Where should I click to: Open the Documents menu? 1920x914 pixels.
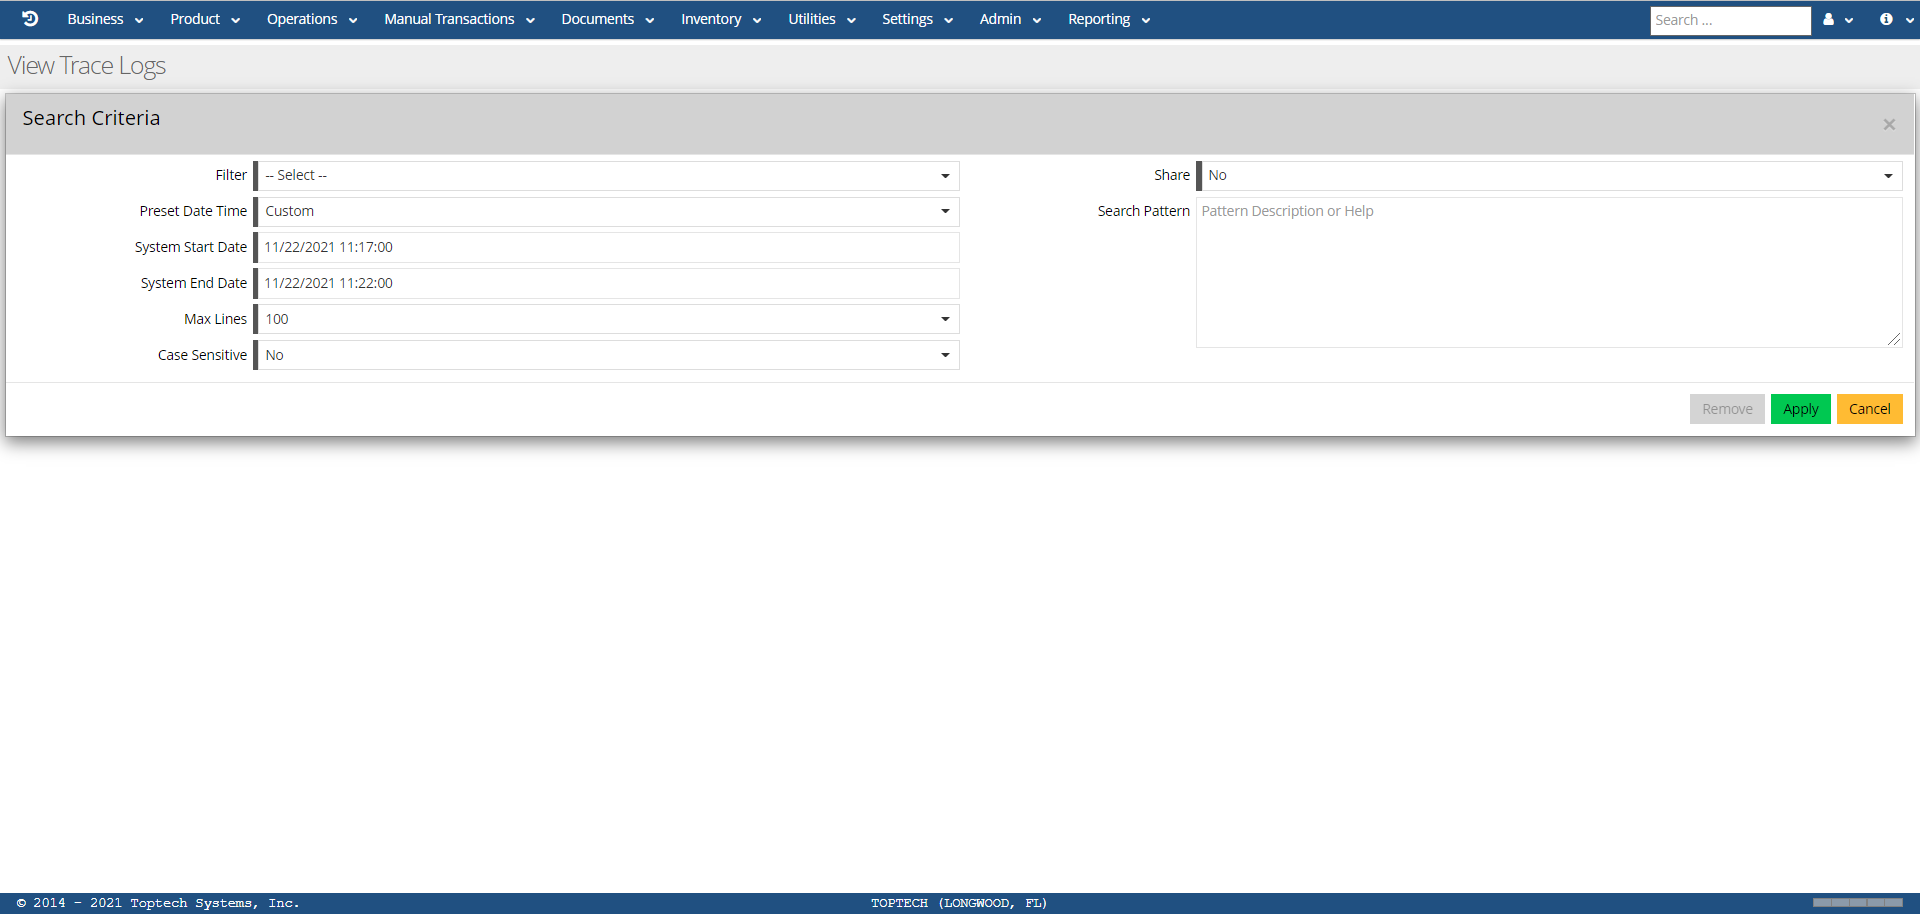(x=607, y=19)
